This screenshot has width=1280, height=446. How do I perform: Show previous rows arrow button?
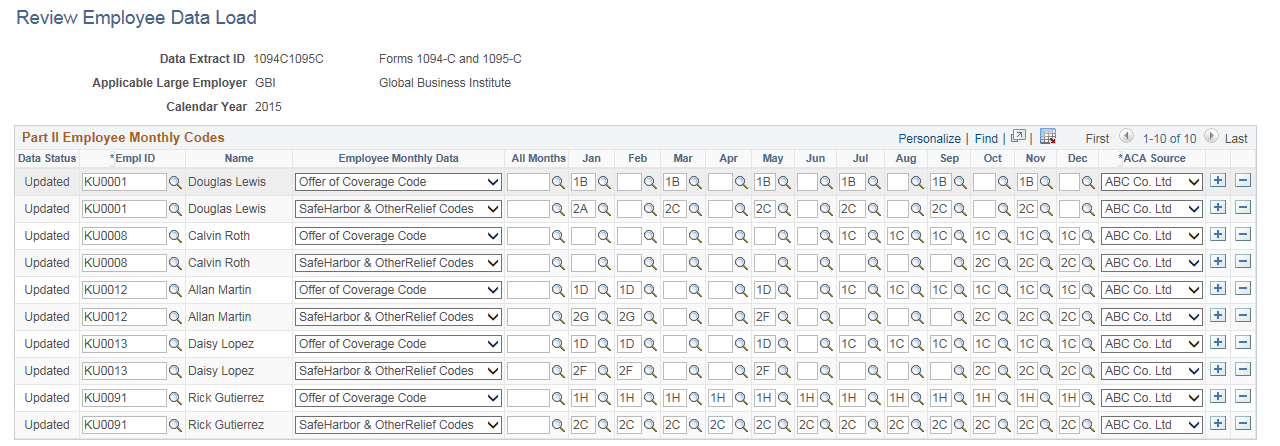pyautogui.click(x=1126, y=137)
